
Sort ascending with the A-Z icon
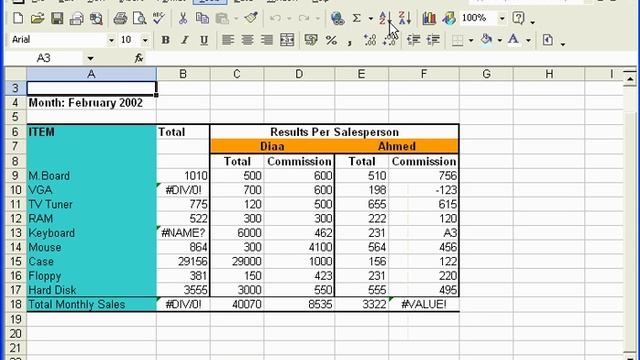click(x=384, y=18)
